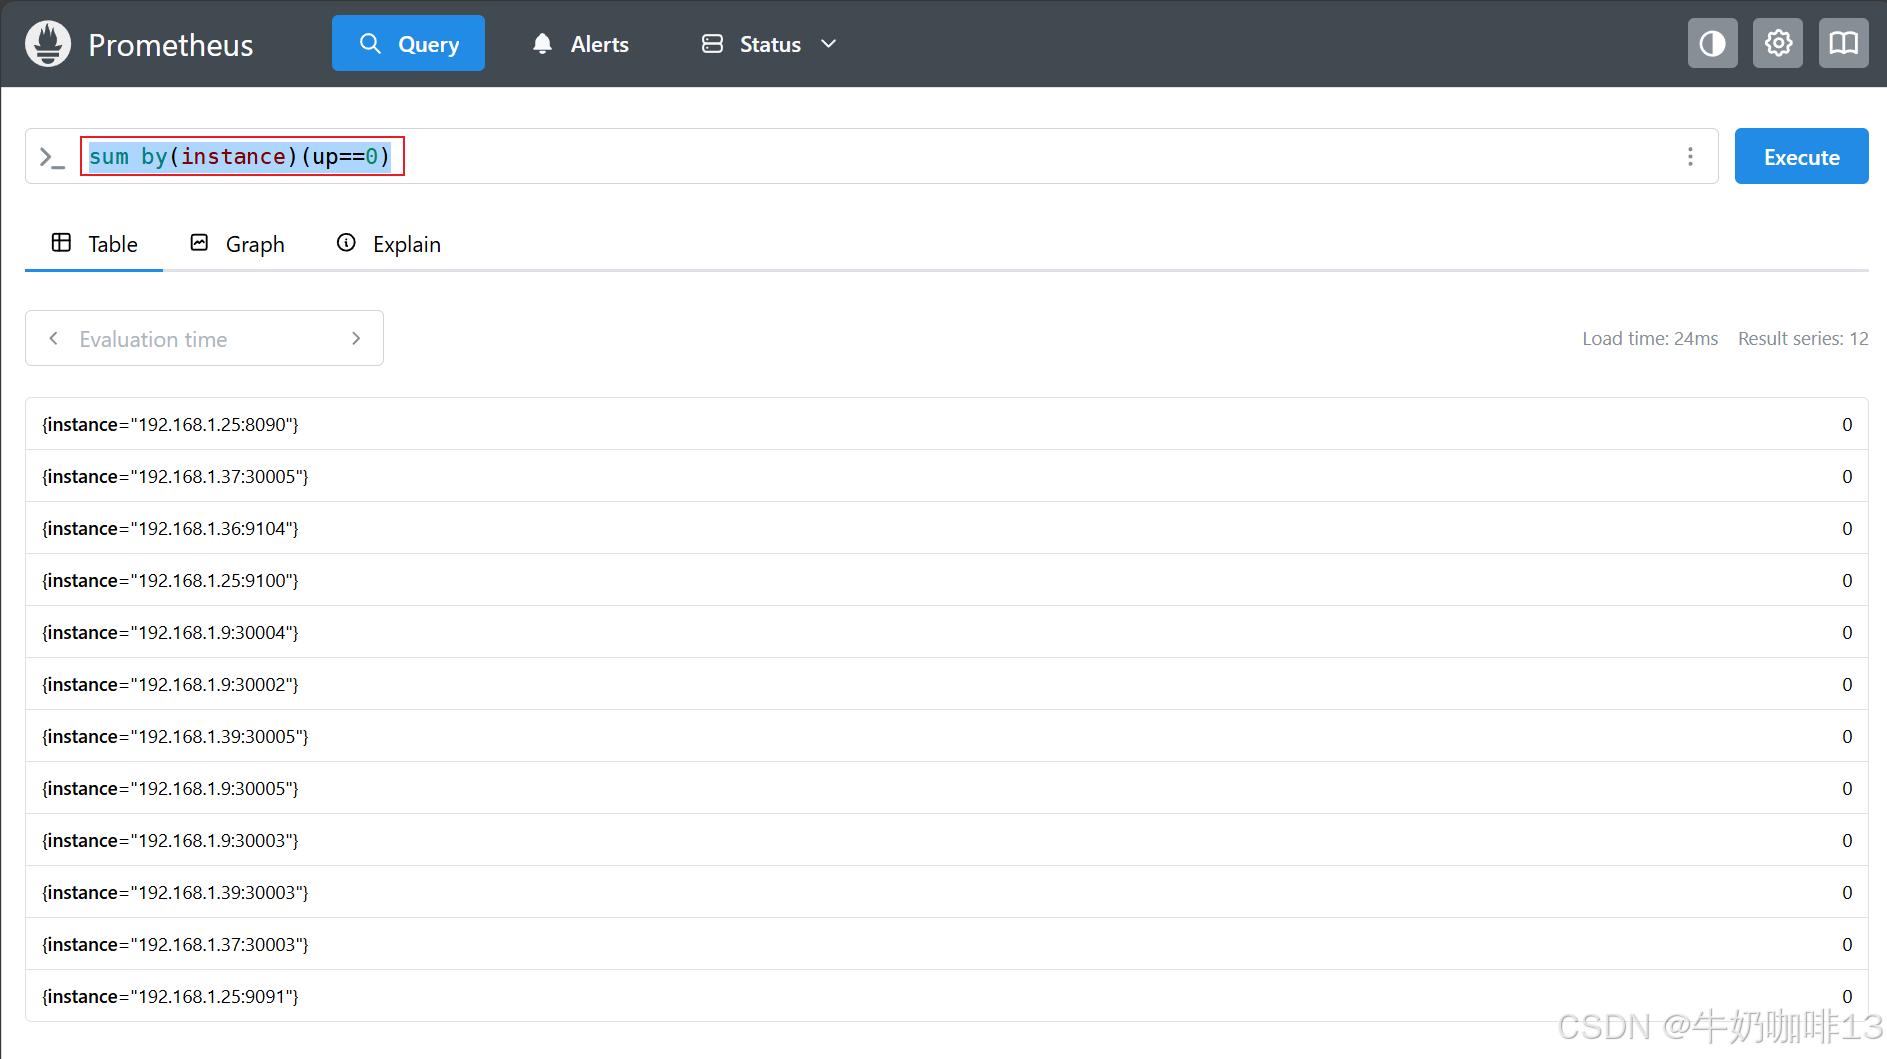
Task: Select the 192.168.1.36:9104 instance row
Action: point(946,528)
